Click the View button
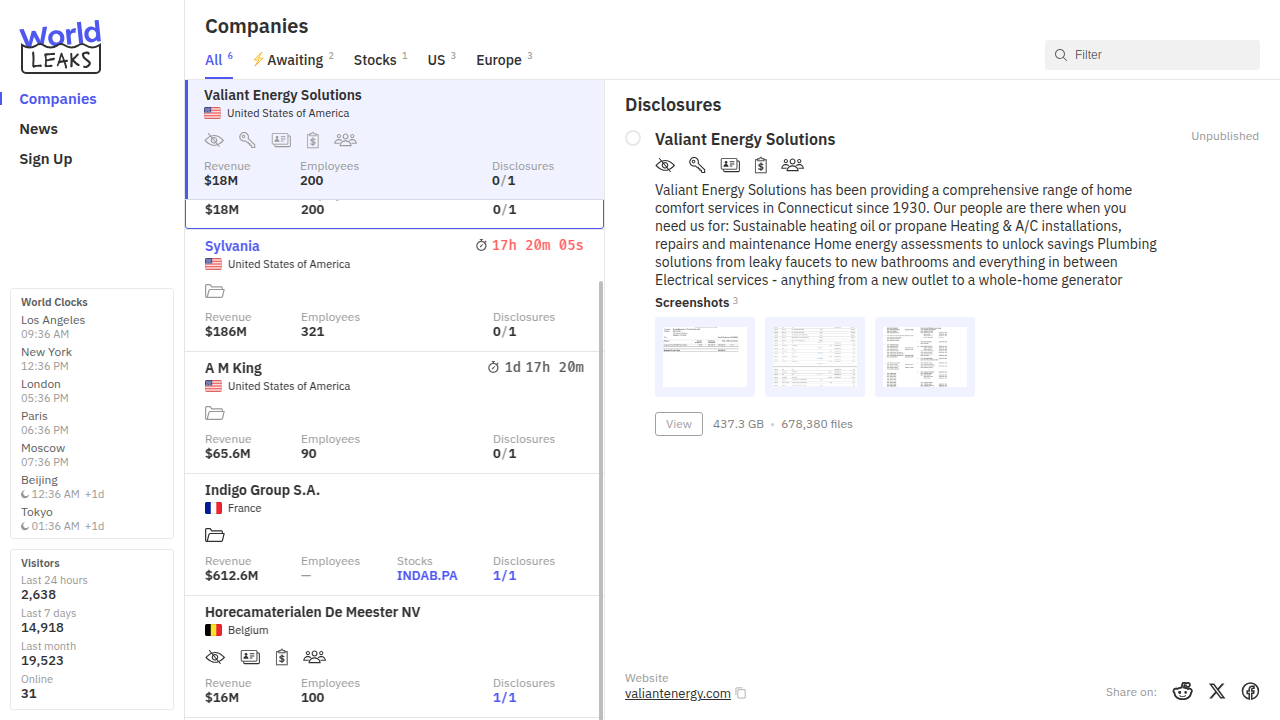This screenshot has width=1280, height=720. 679,424
